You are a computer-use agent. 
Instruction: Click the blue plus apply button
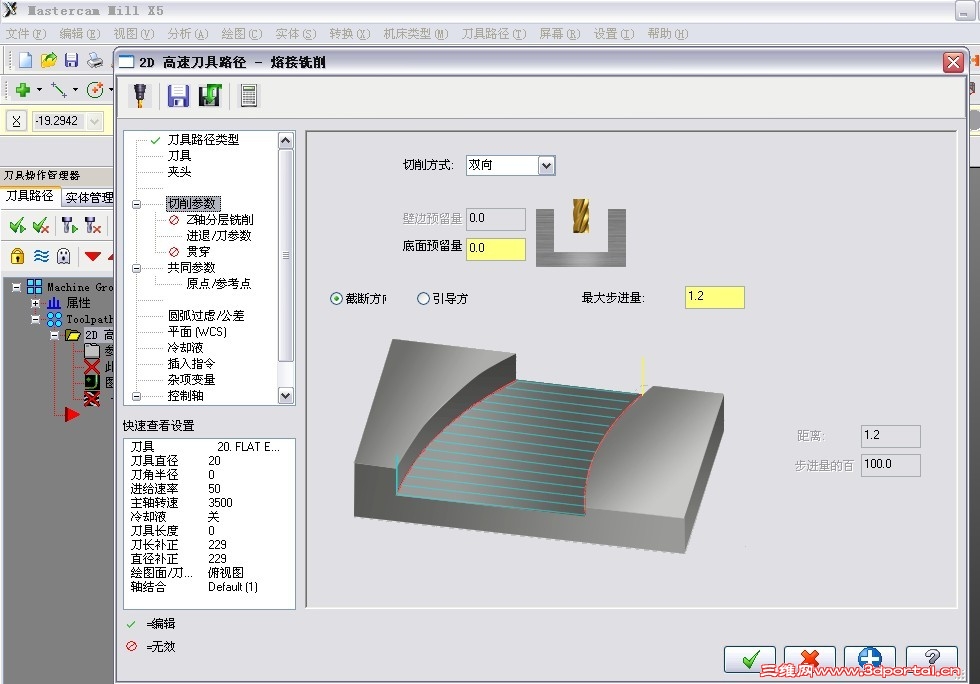click(869, 660)
